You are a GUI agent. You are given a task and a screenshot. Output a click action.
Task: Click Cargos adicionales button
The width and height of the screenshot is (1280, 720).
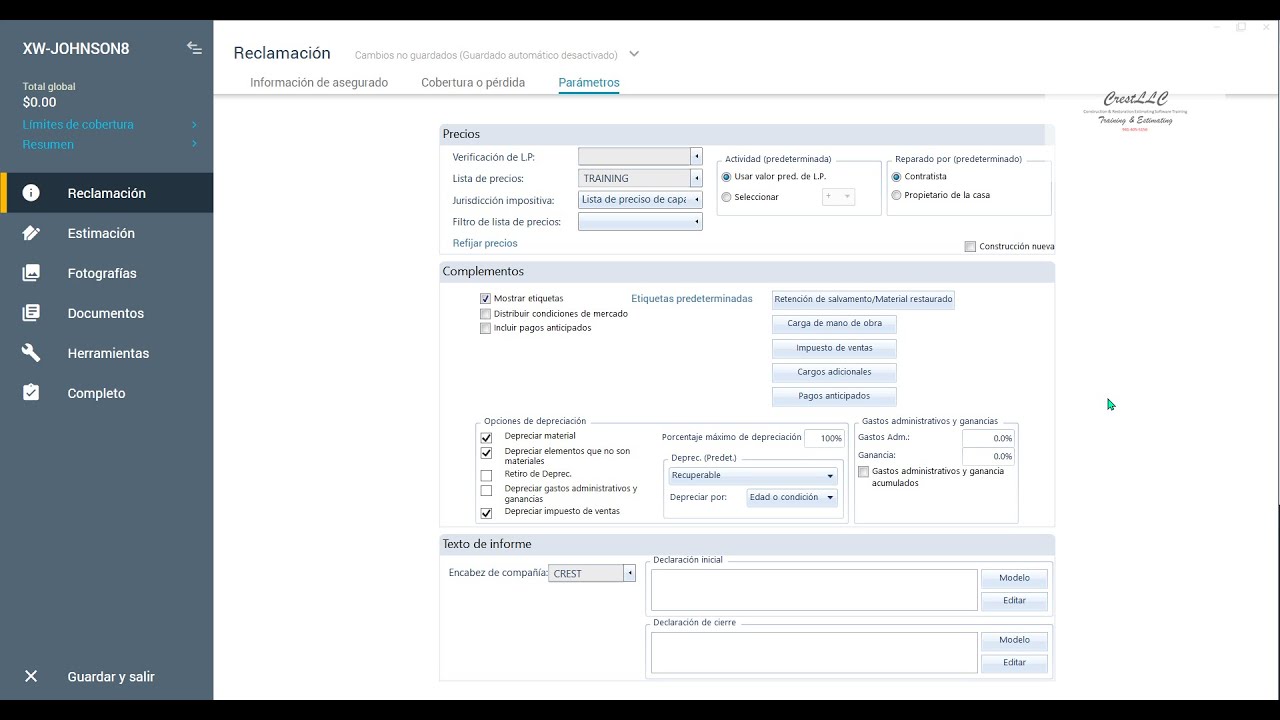click(x=834, y=372)
